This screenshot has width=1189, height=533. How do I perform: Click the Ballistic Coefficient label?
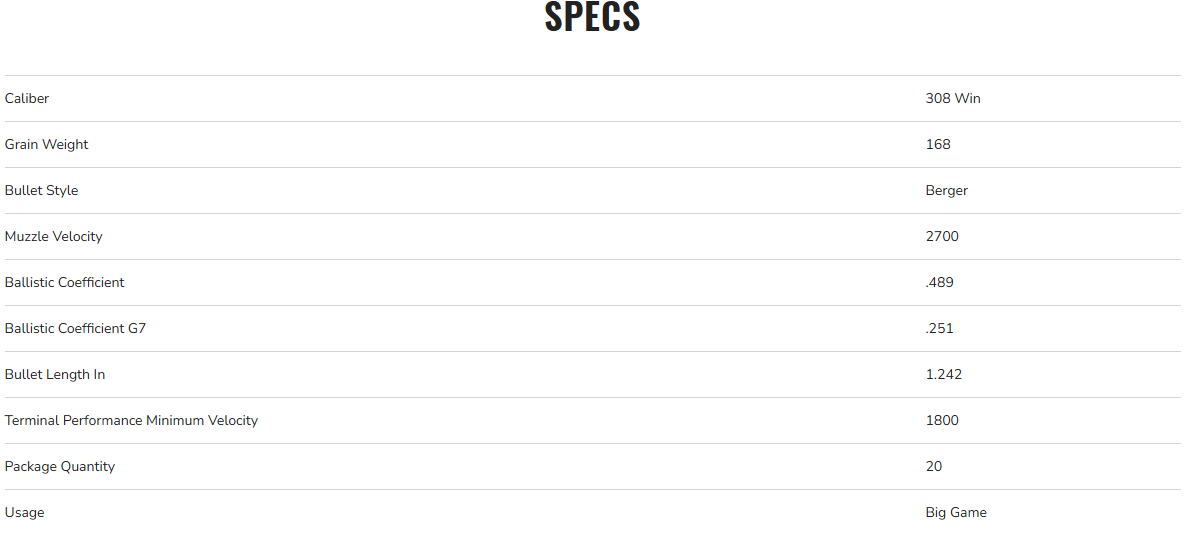pos(64,283)
